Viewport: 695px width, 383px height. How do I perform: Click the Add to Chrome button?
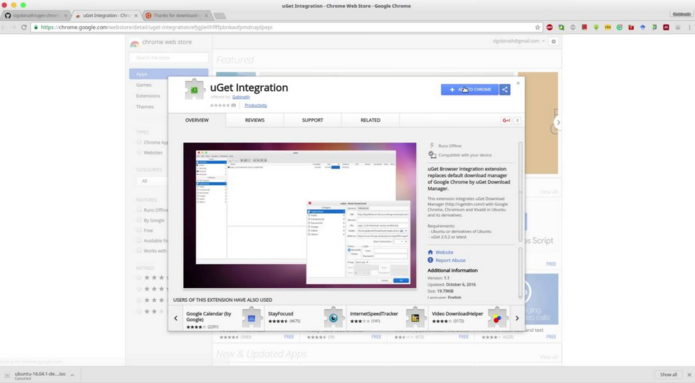tap(469, 90)
